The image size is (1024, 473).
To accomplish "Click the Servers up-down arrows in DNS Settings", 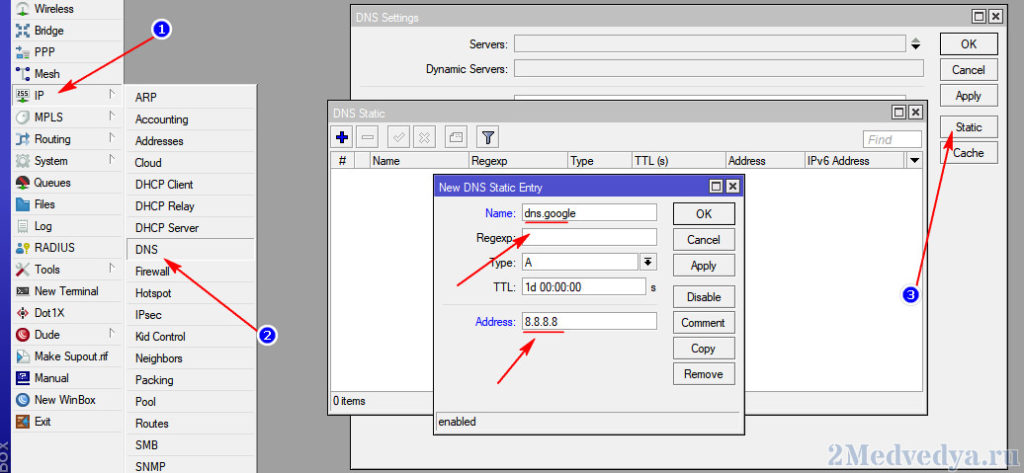I will [916, 44].
